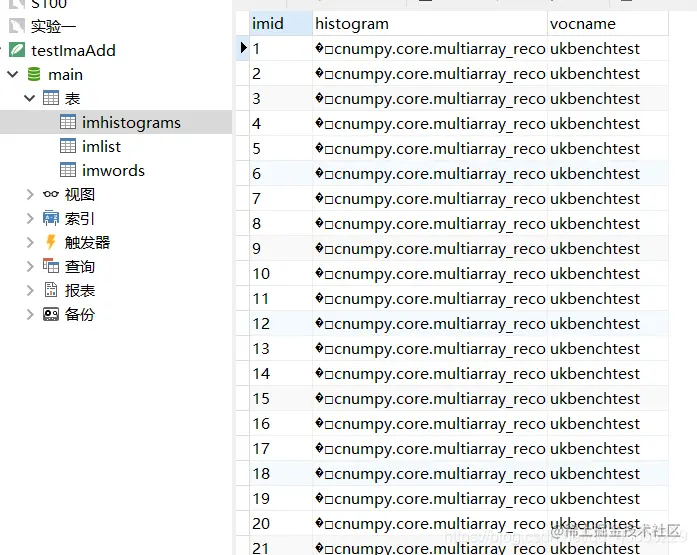Click histogram cell in row 11
This screenshot has height=555, width=697.
click(430, 298)
